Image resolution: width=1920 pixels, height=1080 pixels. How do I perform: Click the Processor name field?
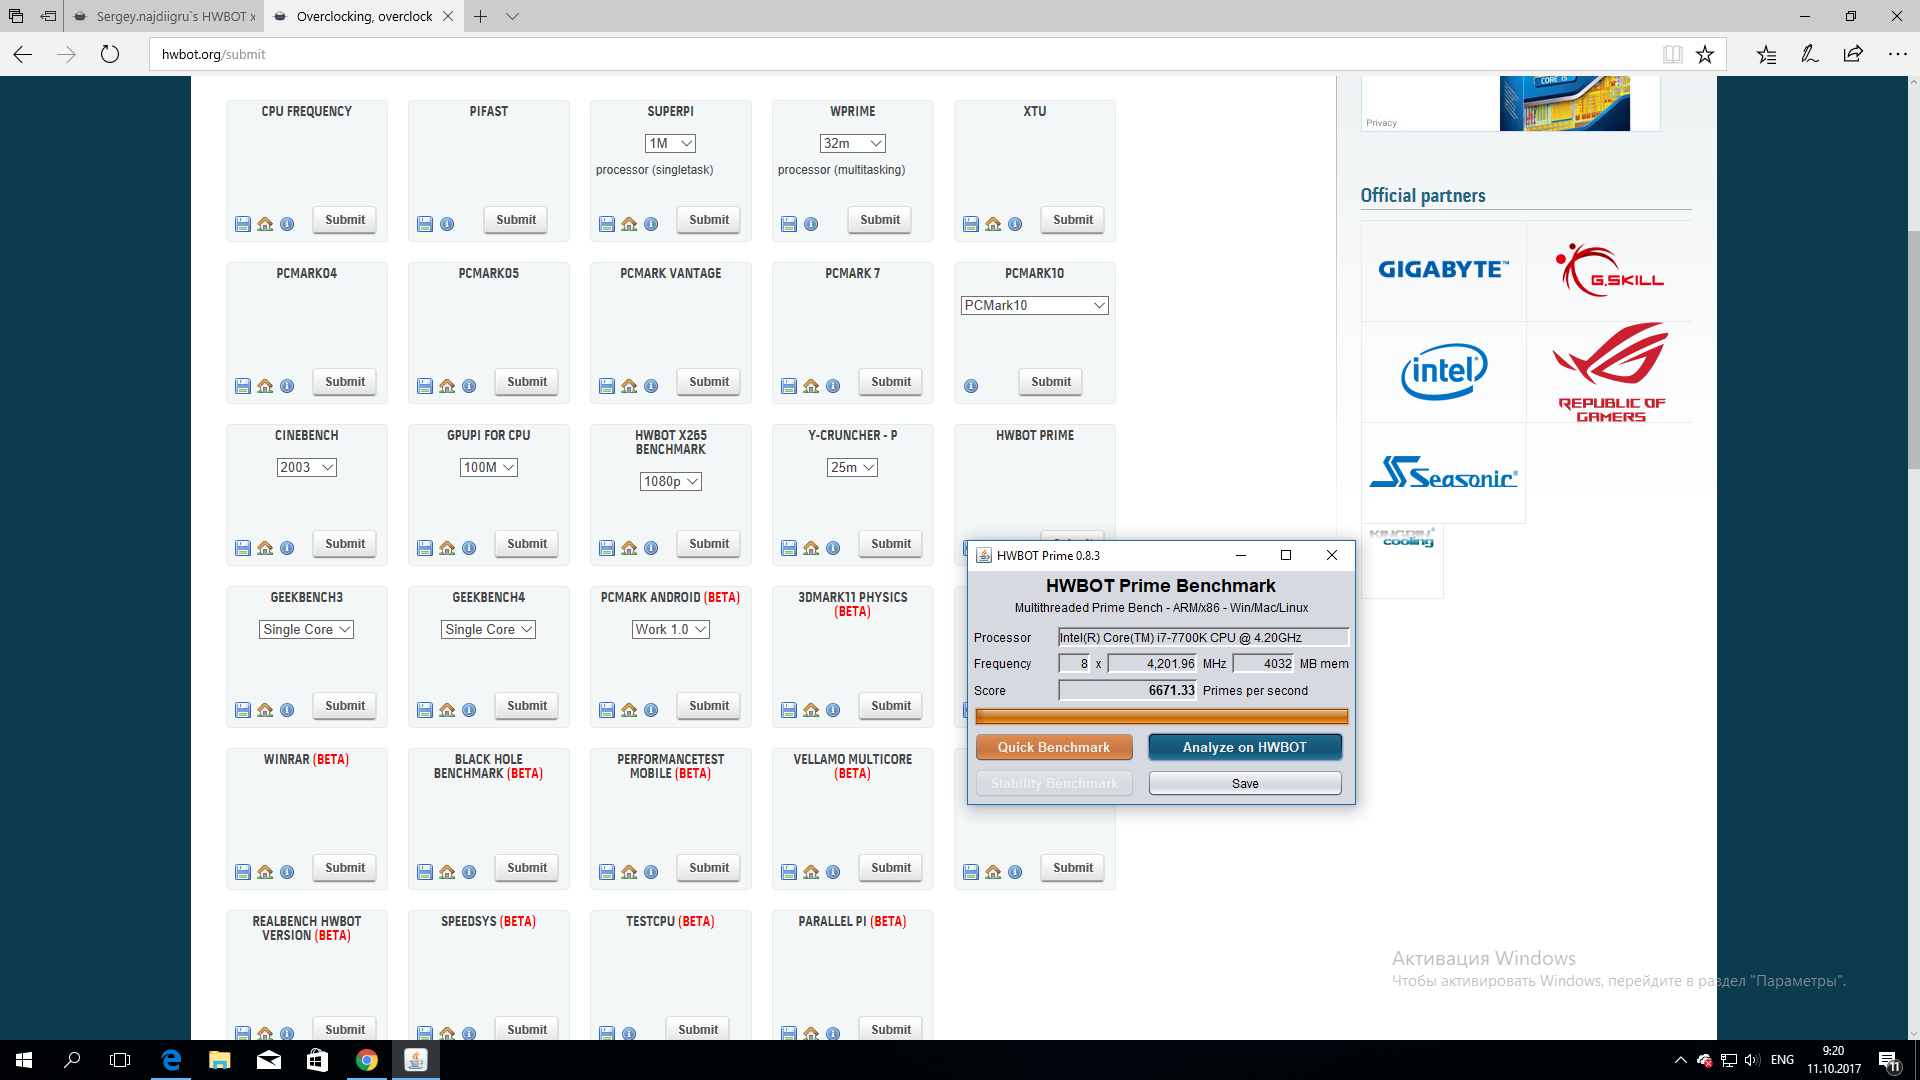tap(1203, 637)
